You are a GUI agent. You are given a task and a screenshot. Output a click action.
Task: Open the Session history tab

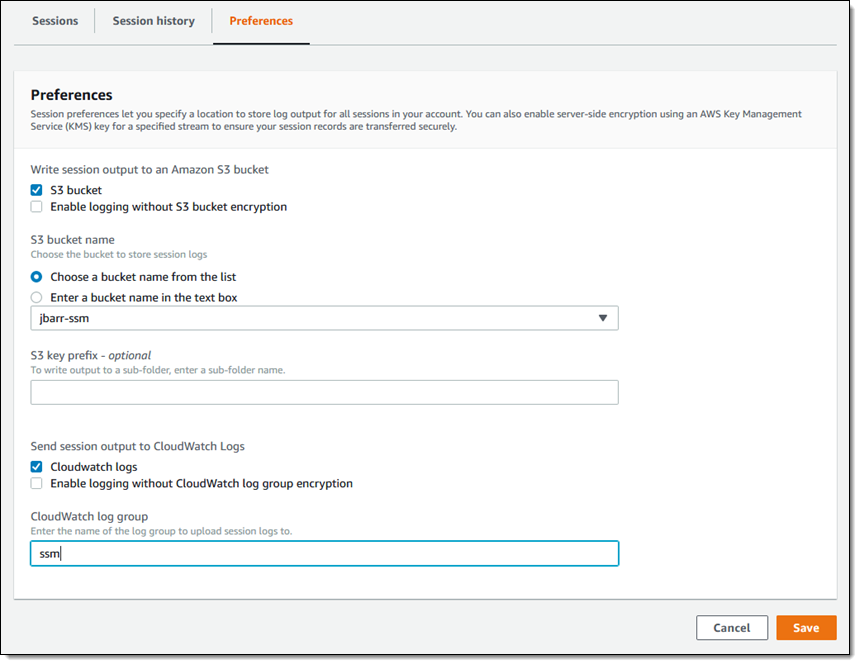(x=153, y=21)
